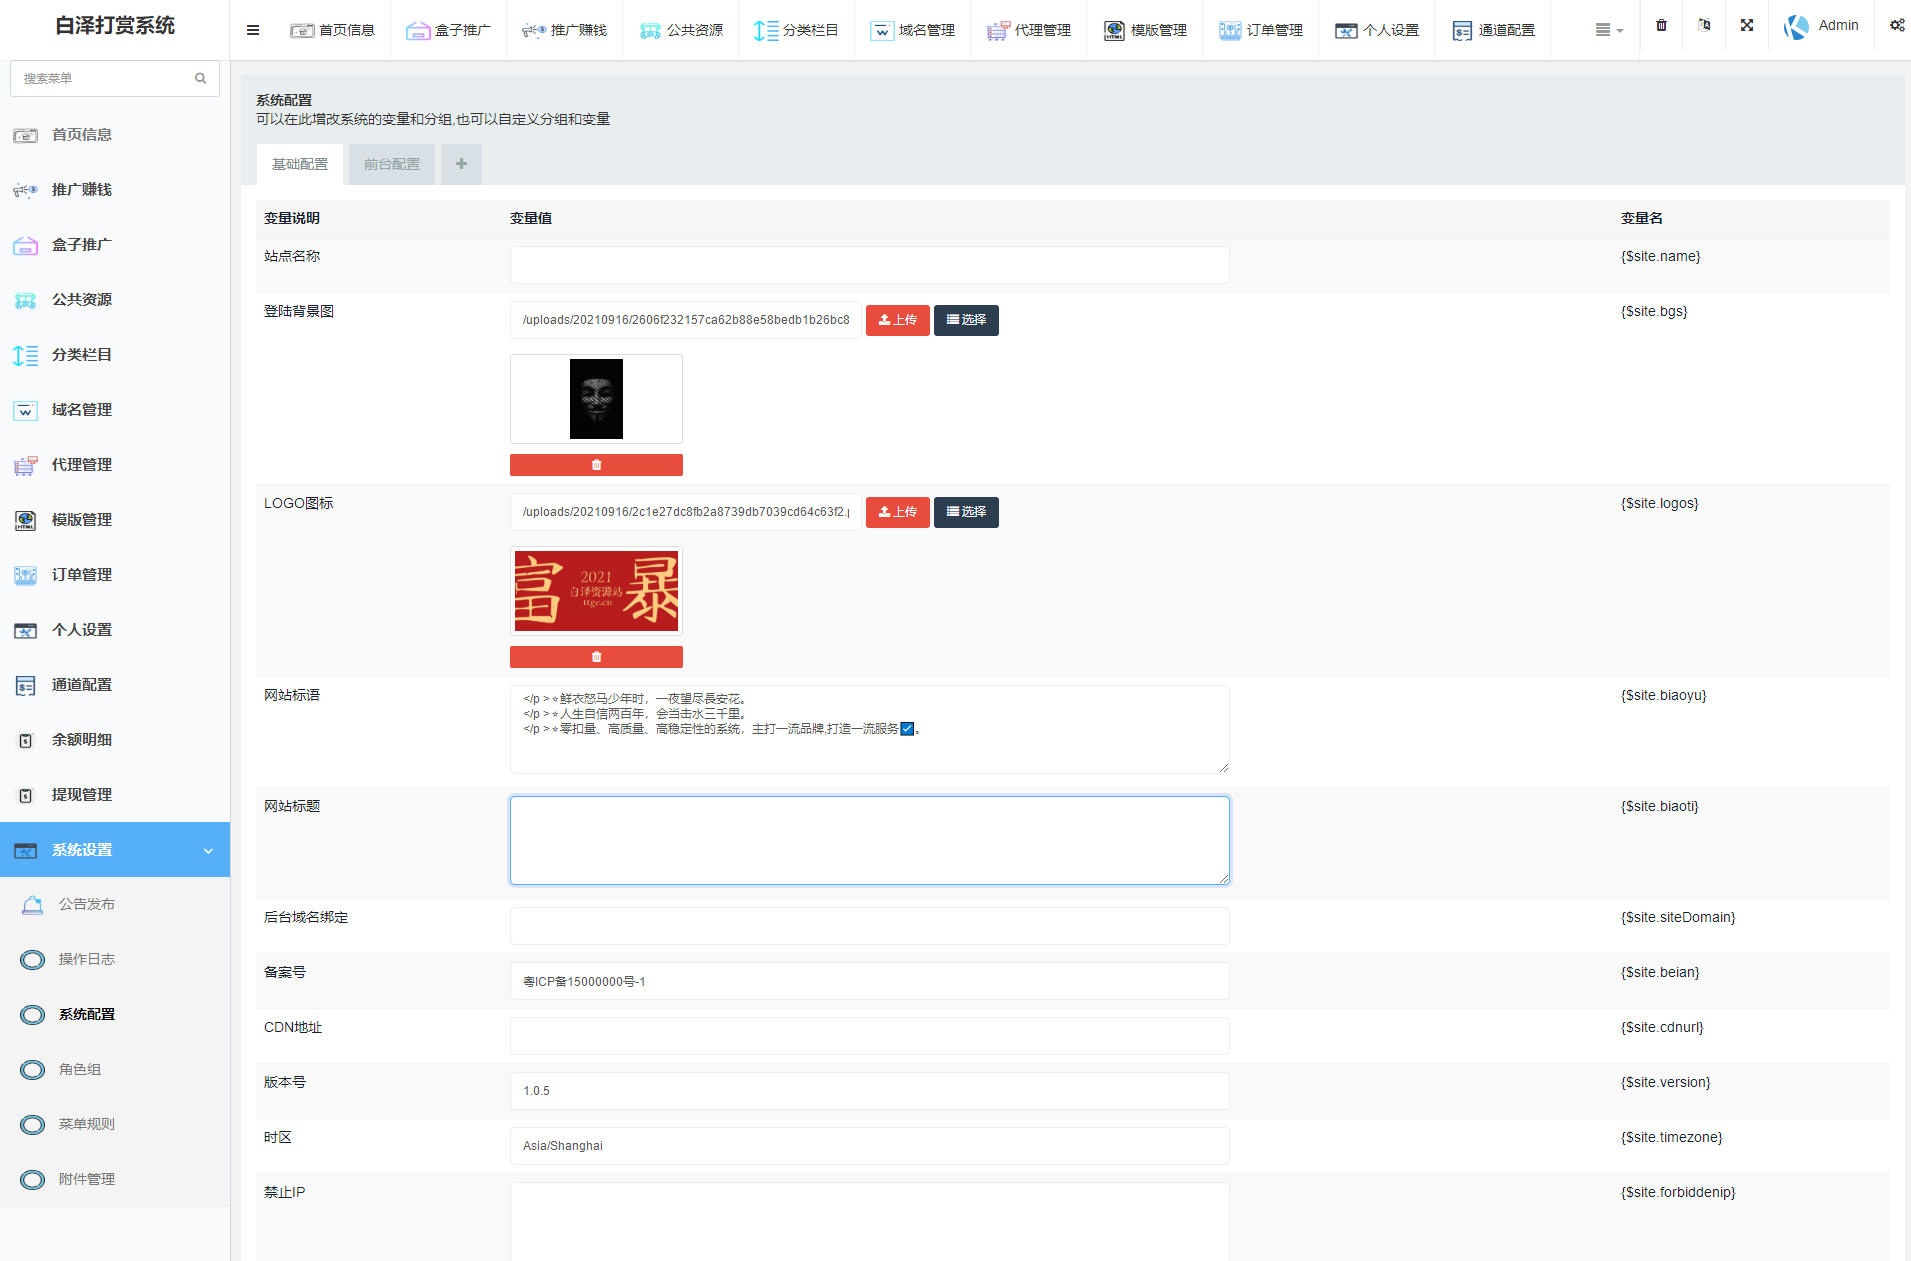
Task: Click the hamburger sidebar toggle icon
Action: click(x=253, y=30)
